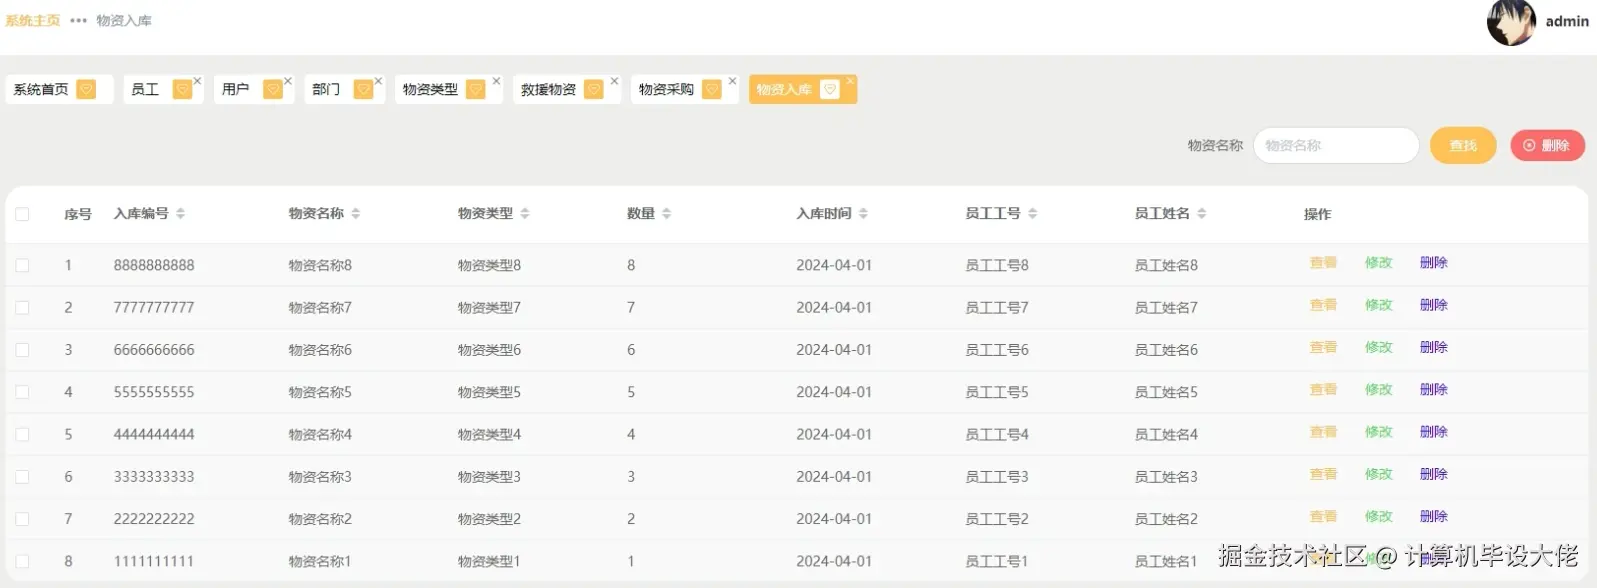Screen dimensions: 1597x588
Task: Sort by 员工姓名 column arrows
Action: coord(1201,213)
